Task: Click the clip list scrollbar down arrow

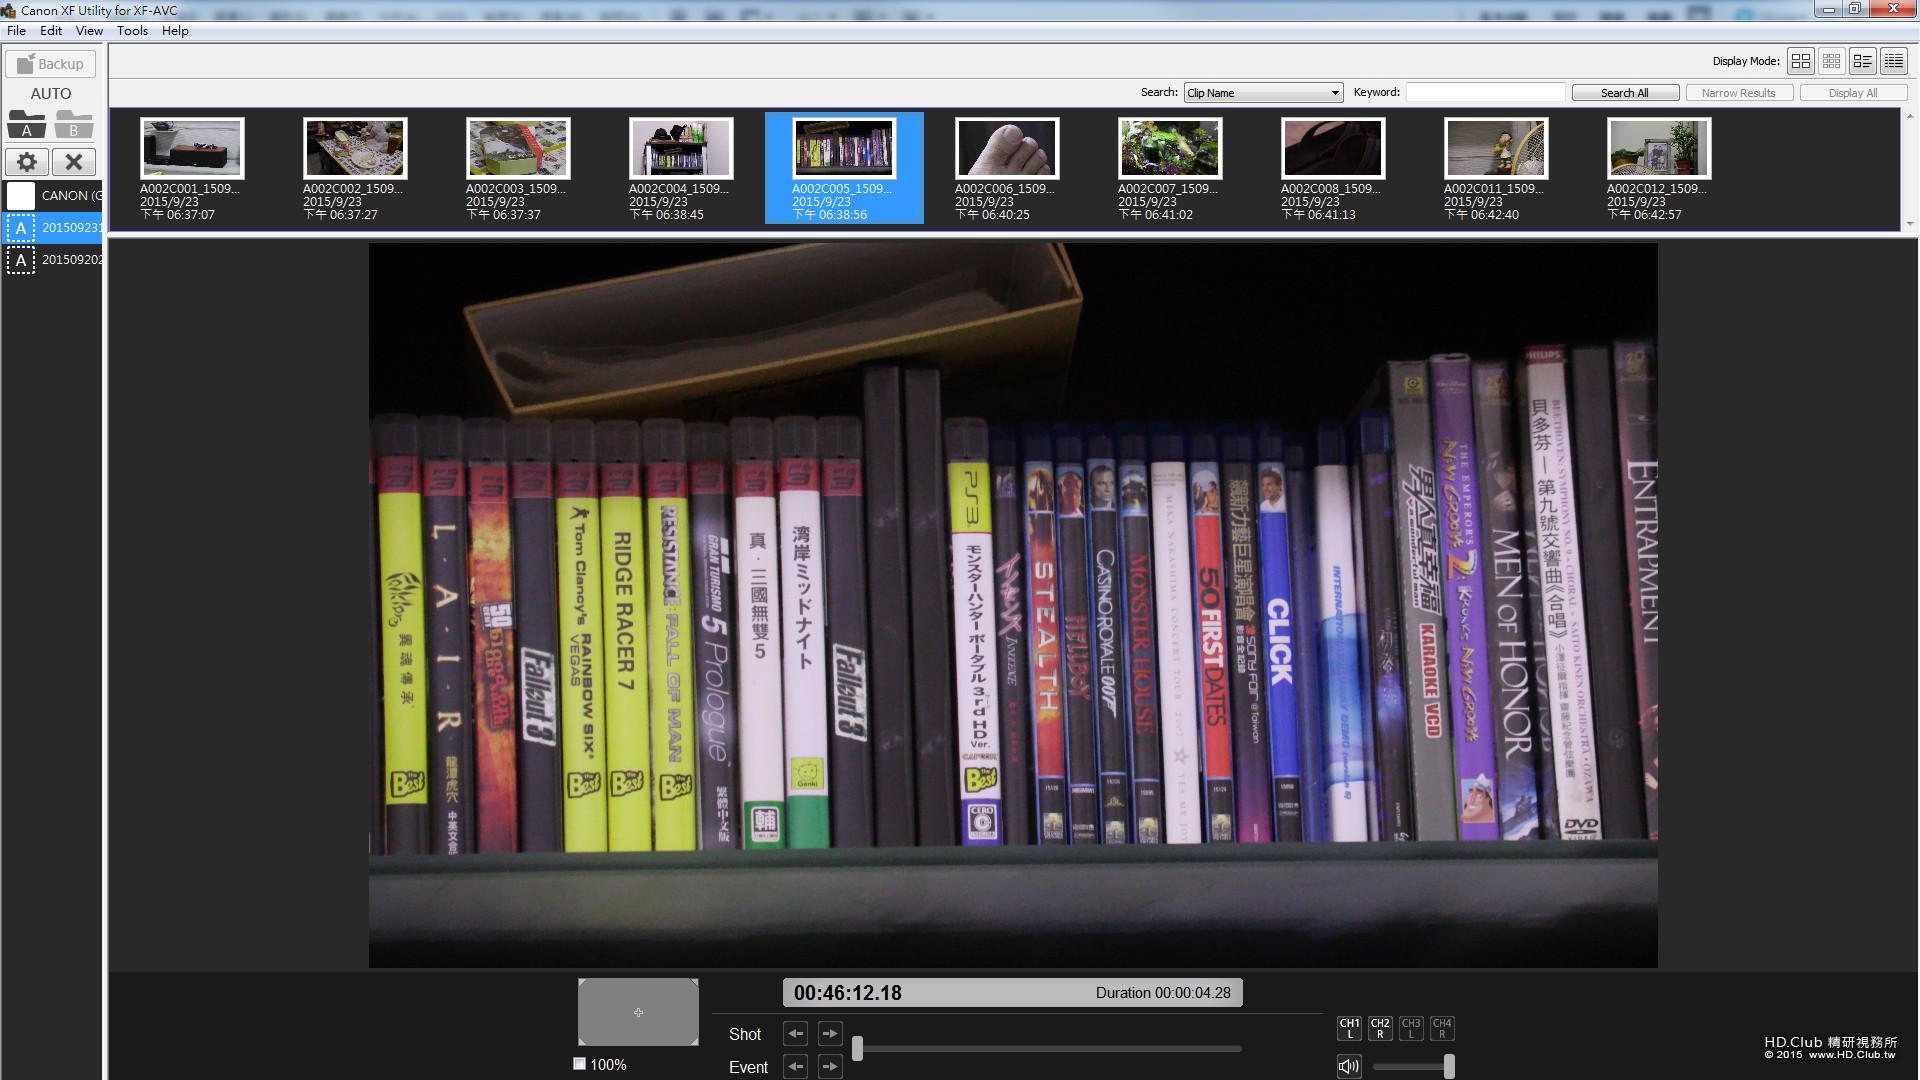Action: tap(1910, 224)
